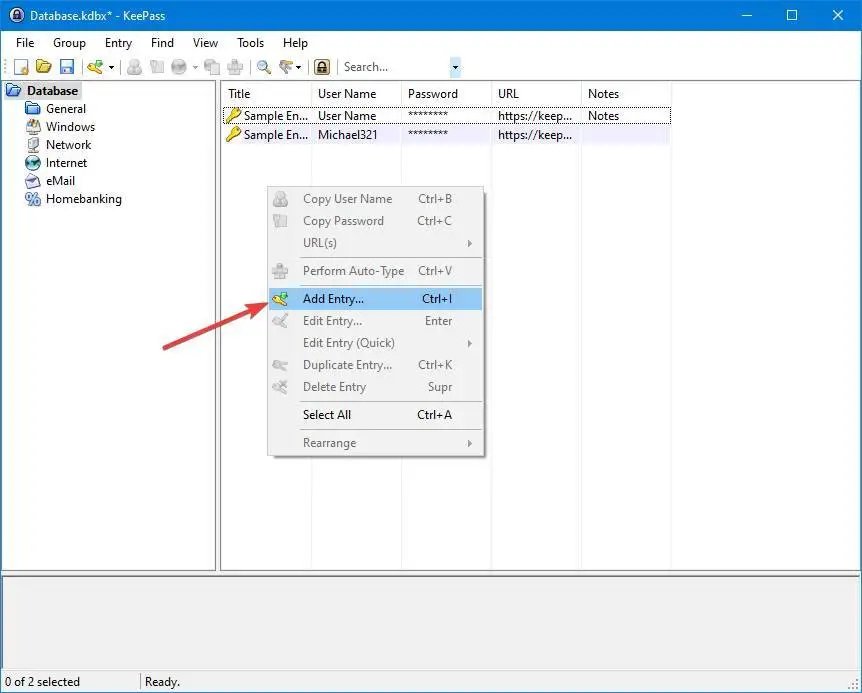The image size is (862, 693).
Task: Open the Group menu
Action: 69,43
